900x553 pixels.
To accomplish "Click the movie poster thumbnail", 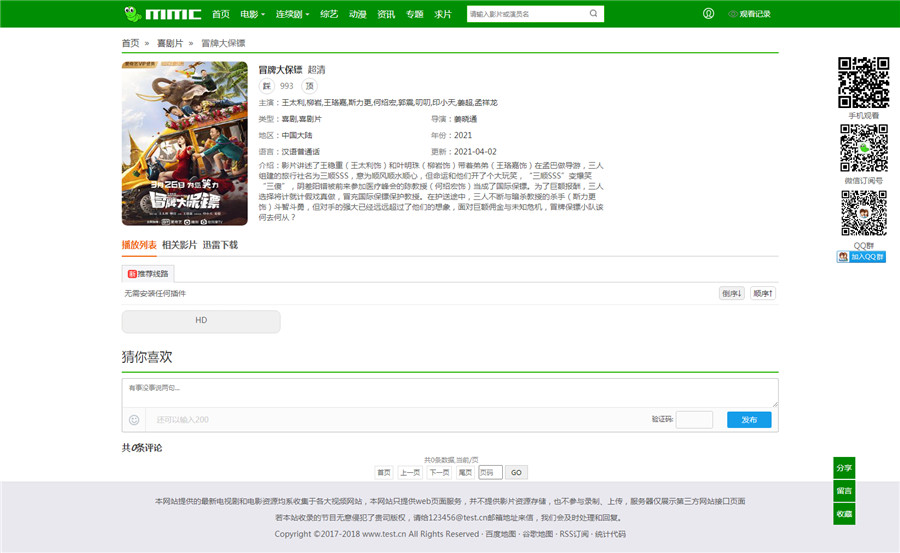I will coord(184,143).
